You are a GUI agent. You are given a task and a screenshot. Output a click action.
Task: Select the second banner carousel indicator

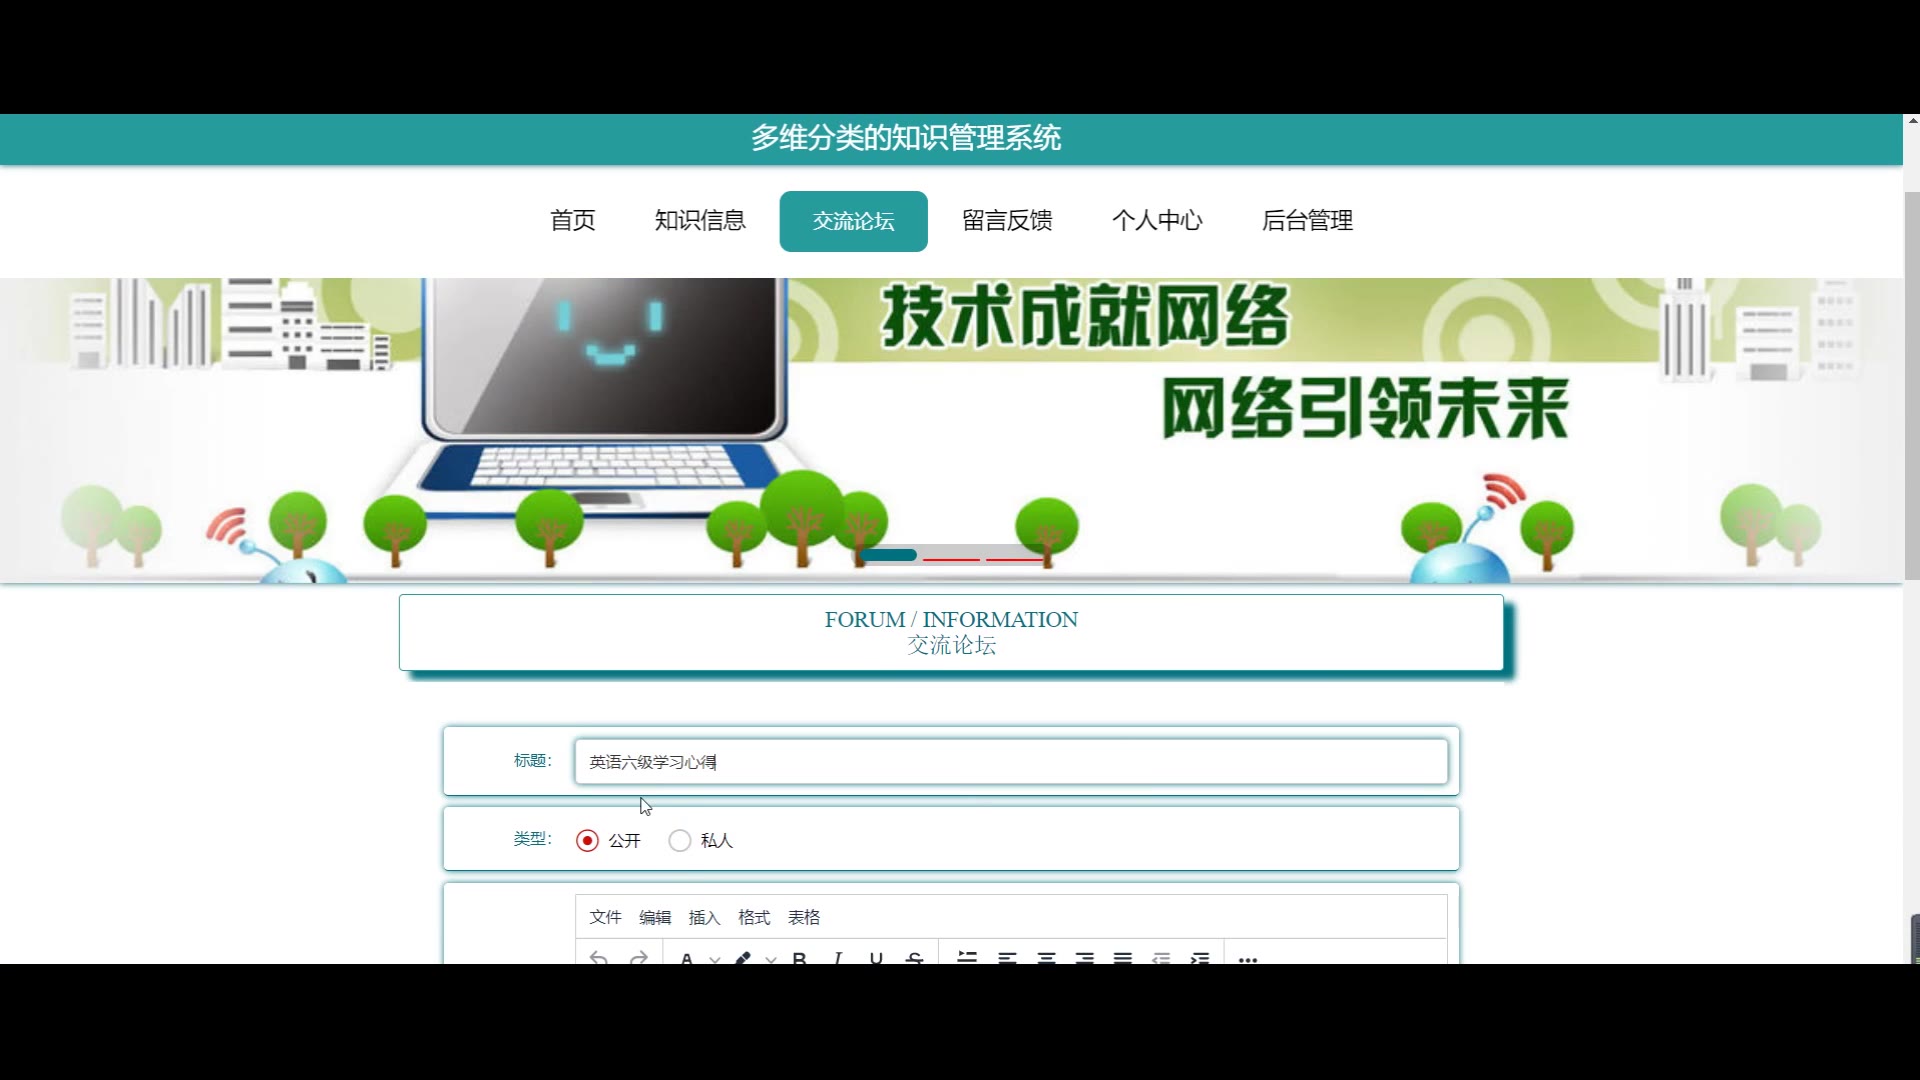951,557
